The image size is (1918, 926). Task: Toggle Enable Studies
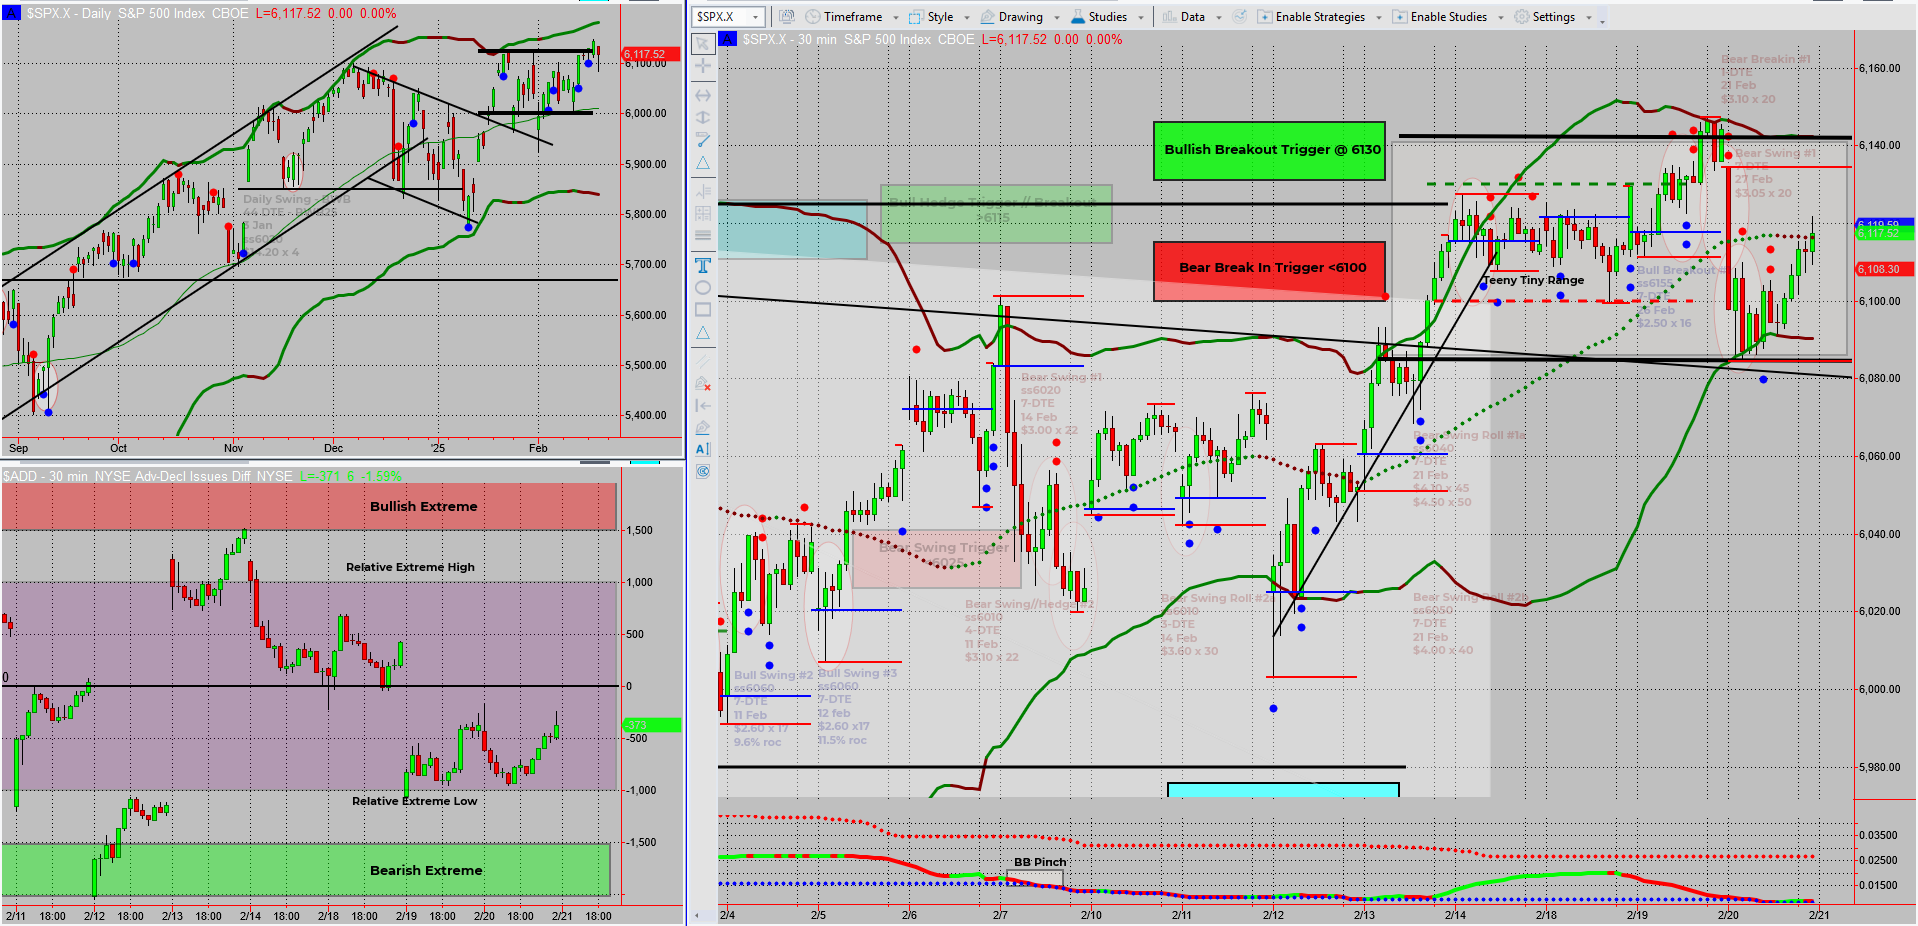click(1439, 17)
